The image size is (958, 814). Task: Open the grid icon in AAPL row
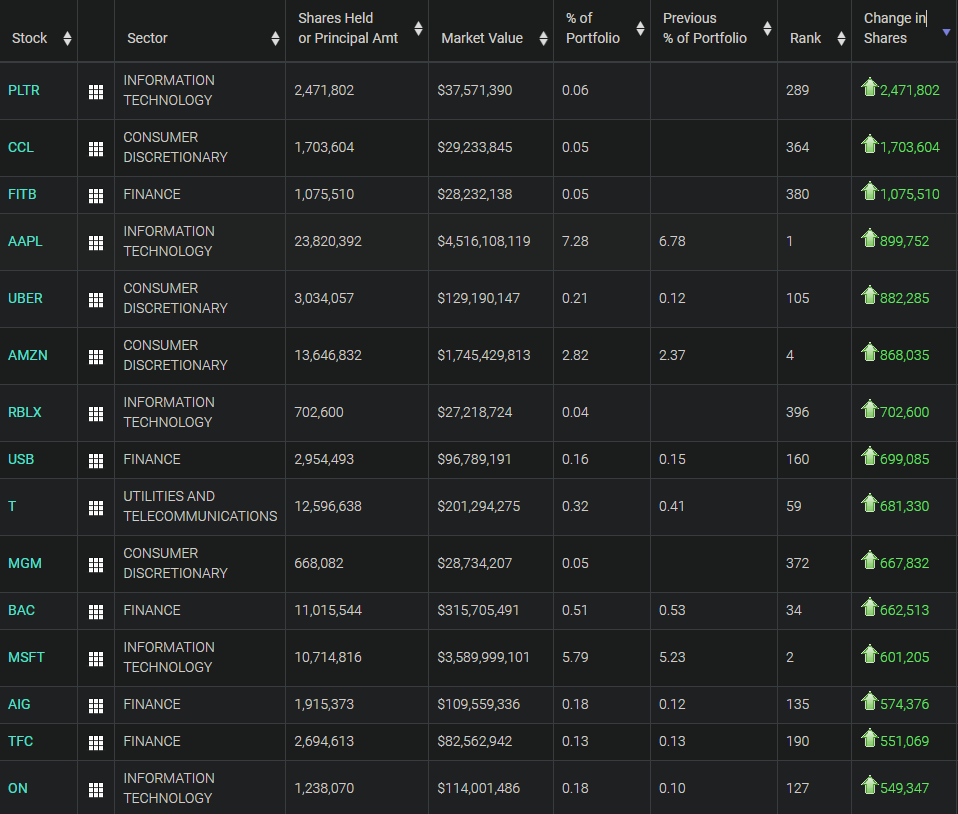point(96,243)
